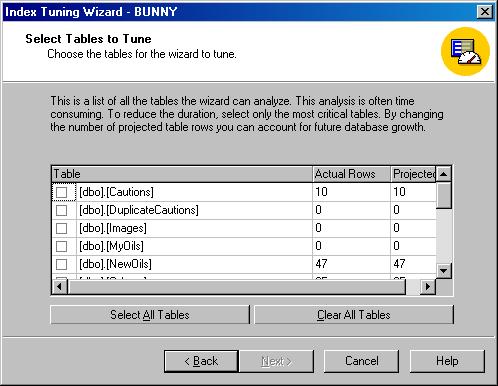Click the Select All Tables button
This screenshot has width=498, height=386.
pos(150,315)
